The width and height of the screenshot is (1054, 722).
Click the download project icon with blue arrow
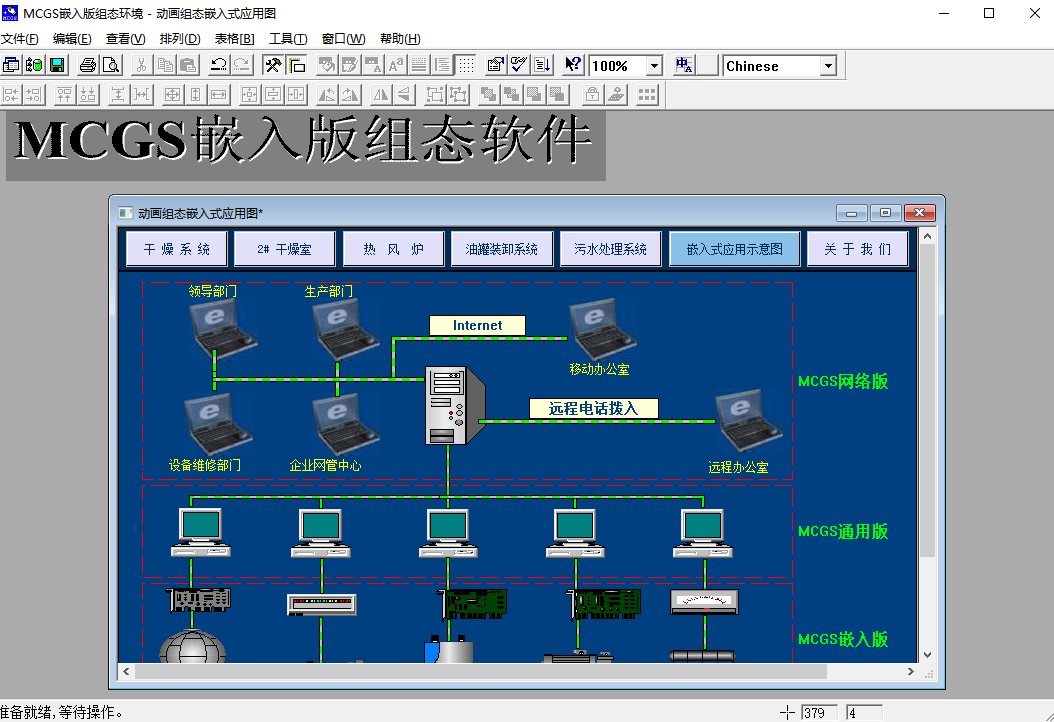click(x=542, y=65)
